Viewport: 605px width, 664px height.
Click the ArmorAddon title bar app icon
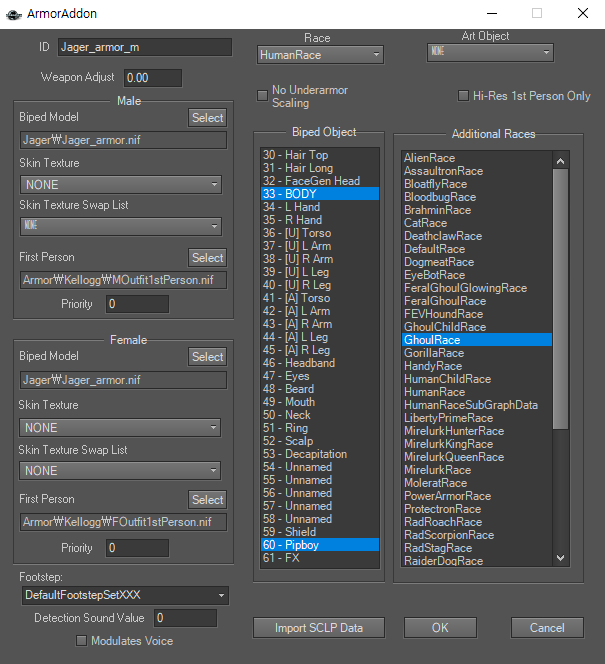(14, 14)
